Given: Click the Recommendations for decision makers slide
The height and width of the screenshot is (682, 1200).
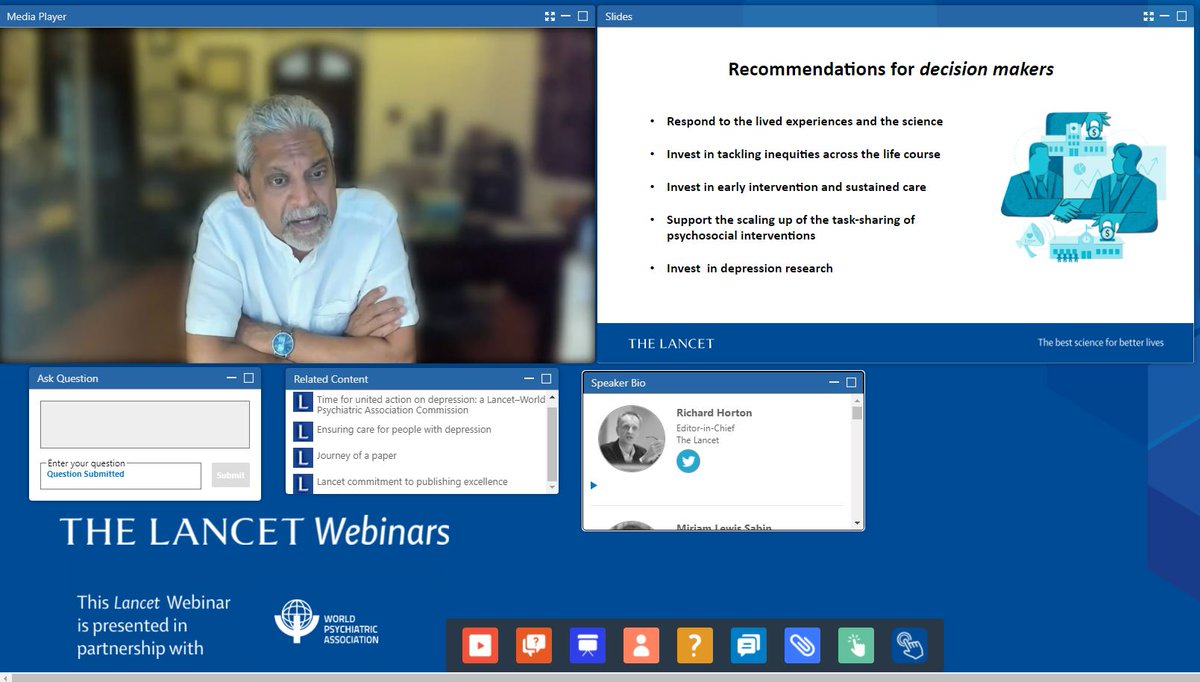Looking at the screenshot, I should 896,195.
